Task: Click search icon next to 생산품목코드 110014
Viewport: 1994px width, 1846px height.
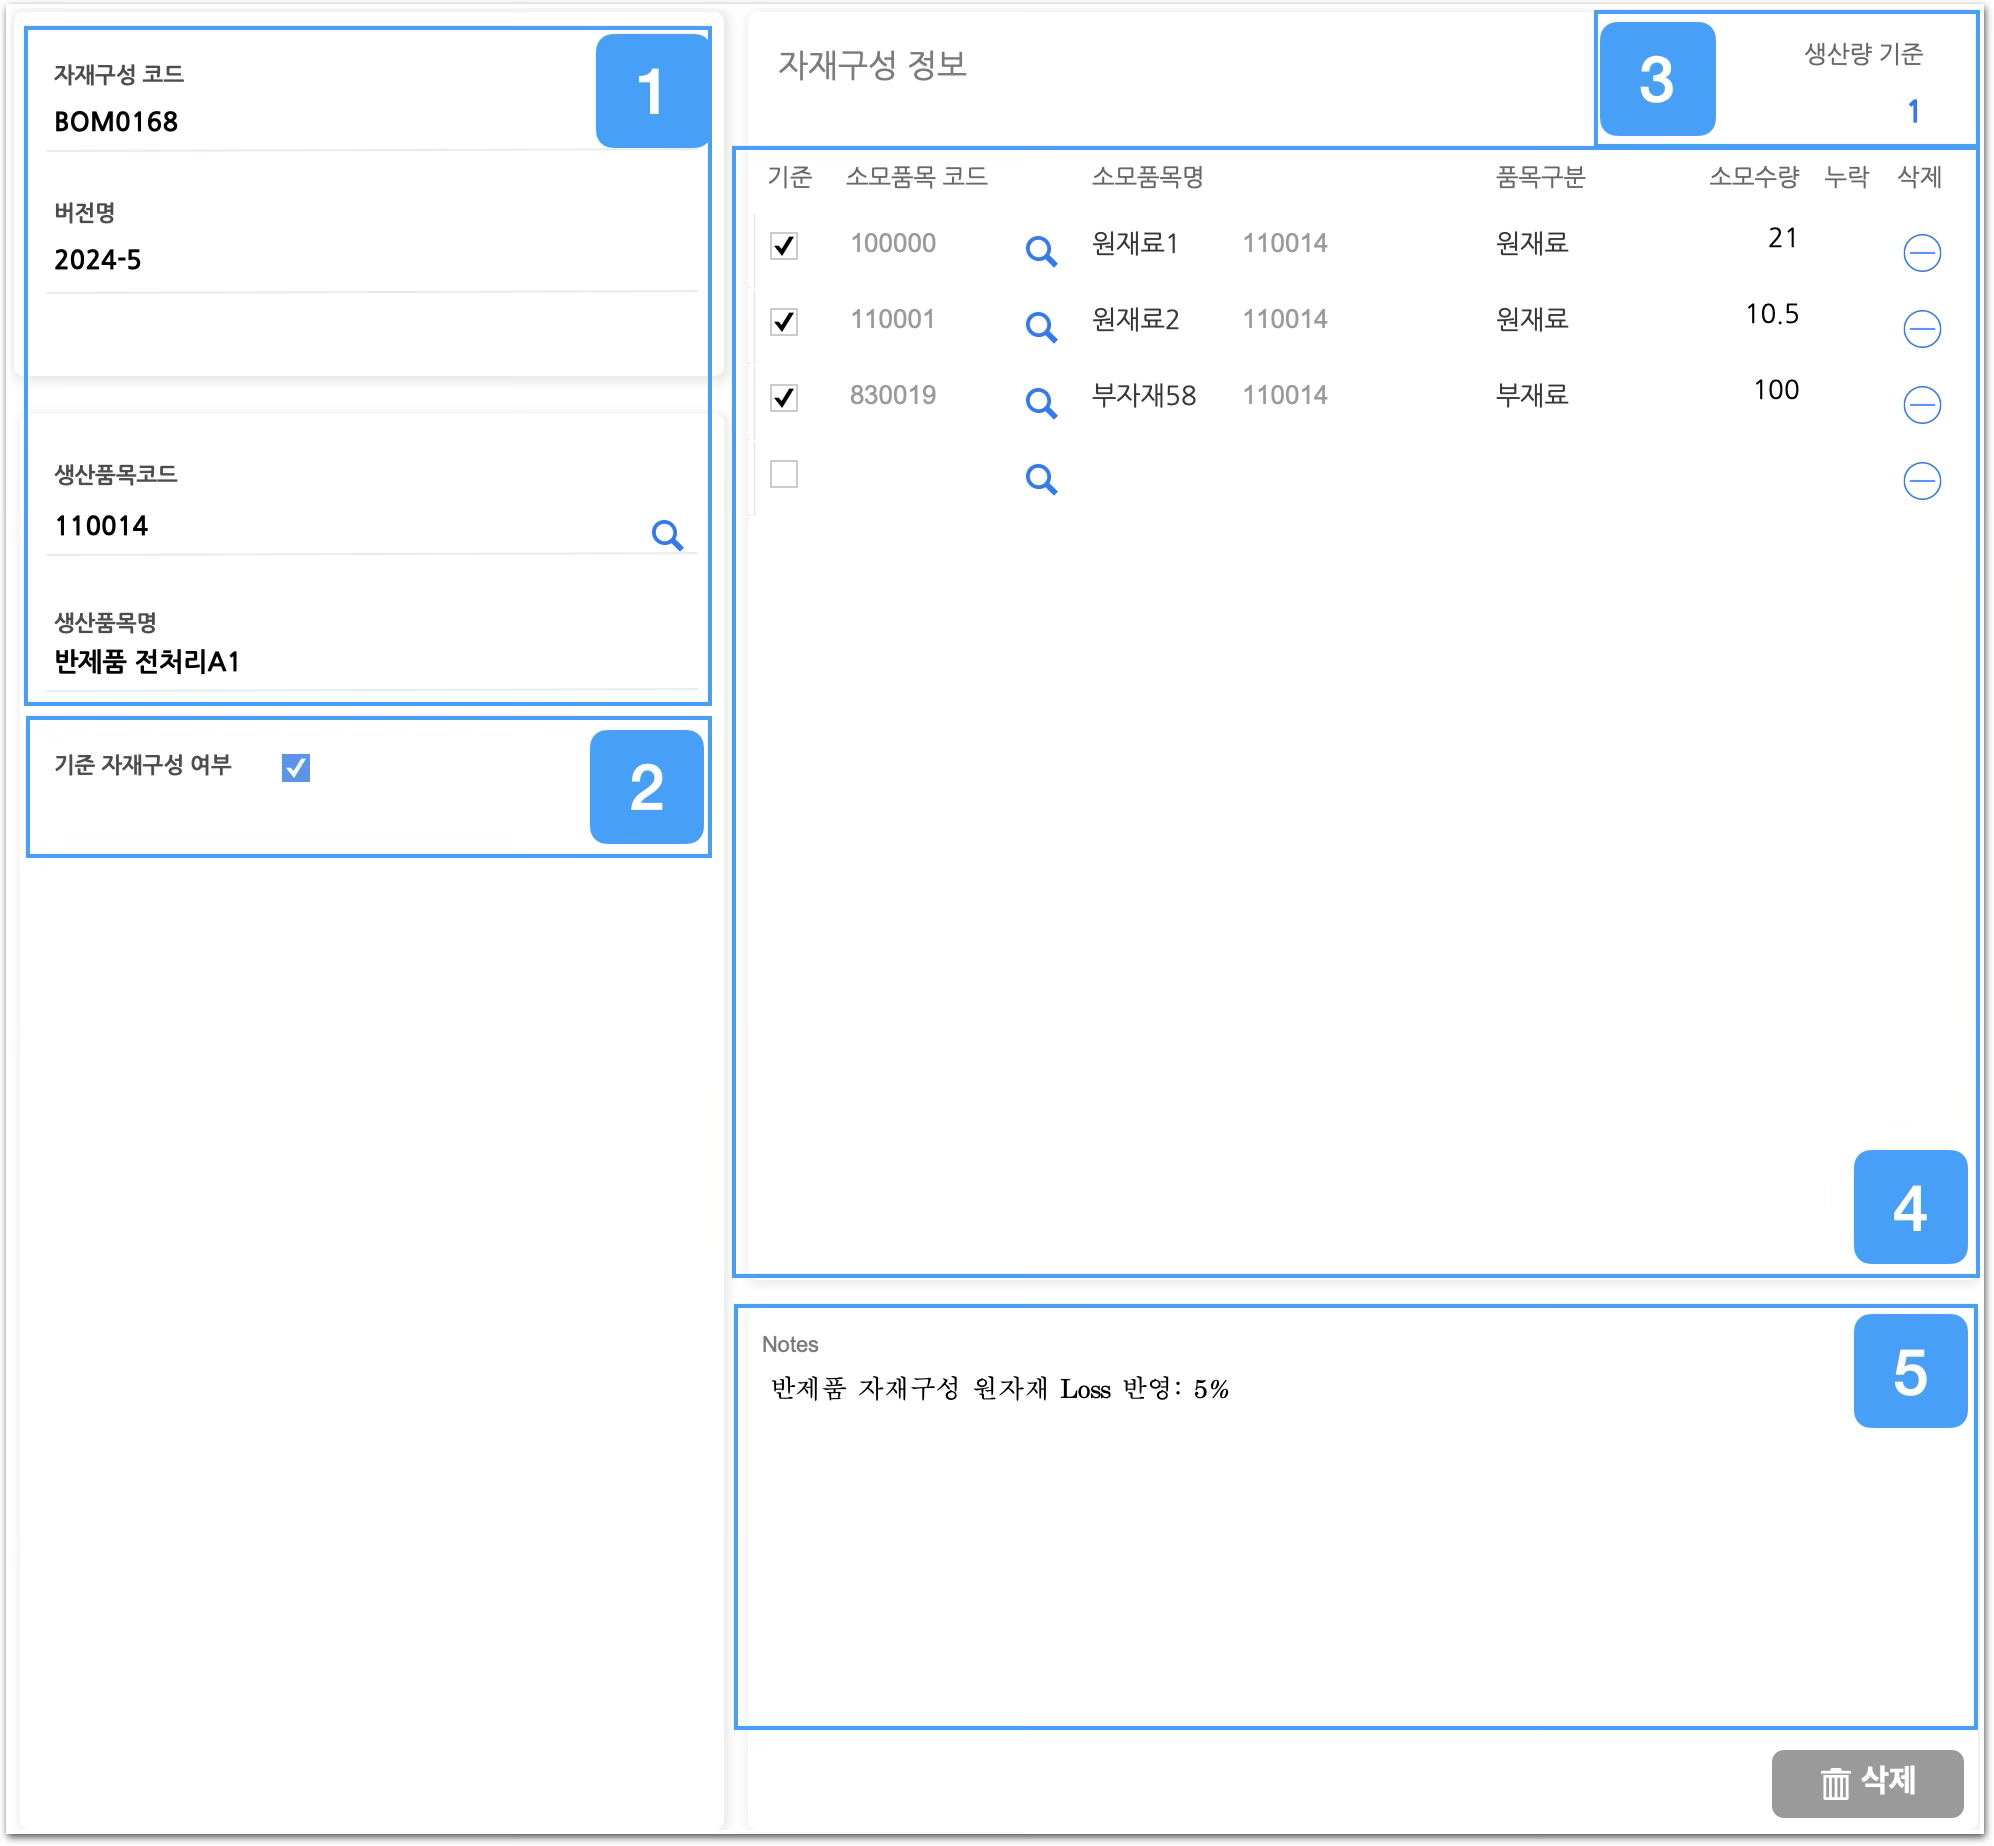Action: 667,535
